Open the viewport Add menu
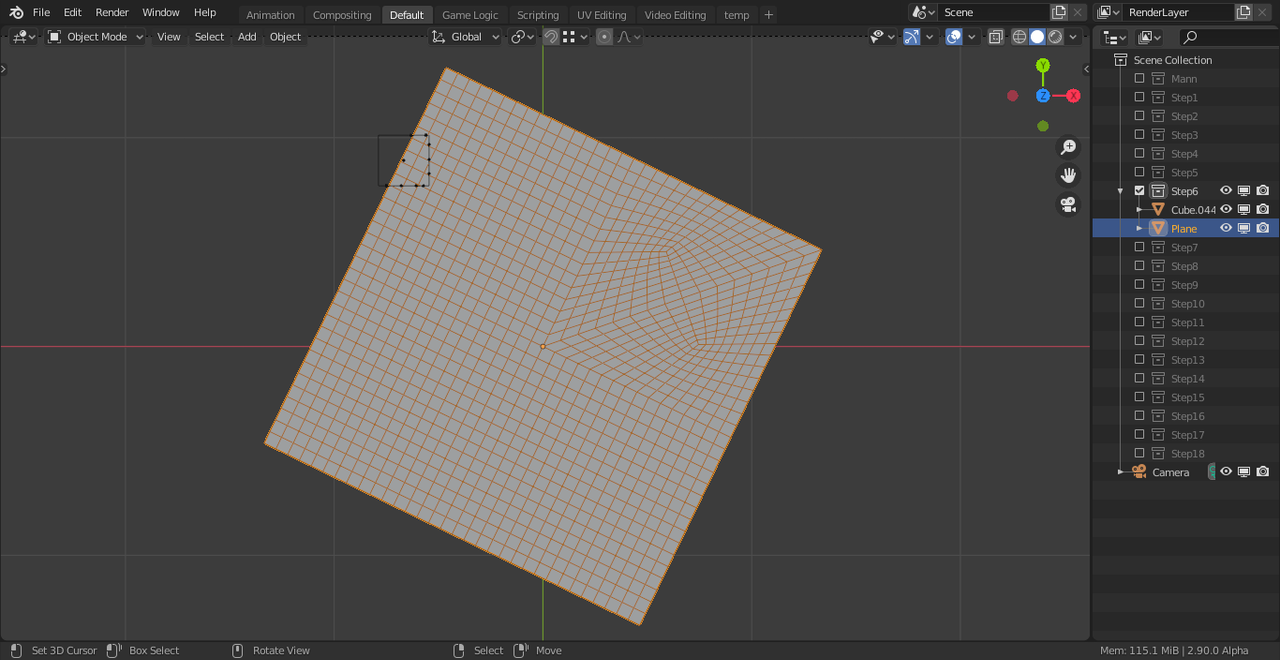Image resolution: width=1280 pixels, height=660 pixels. [247, 37]
